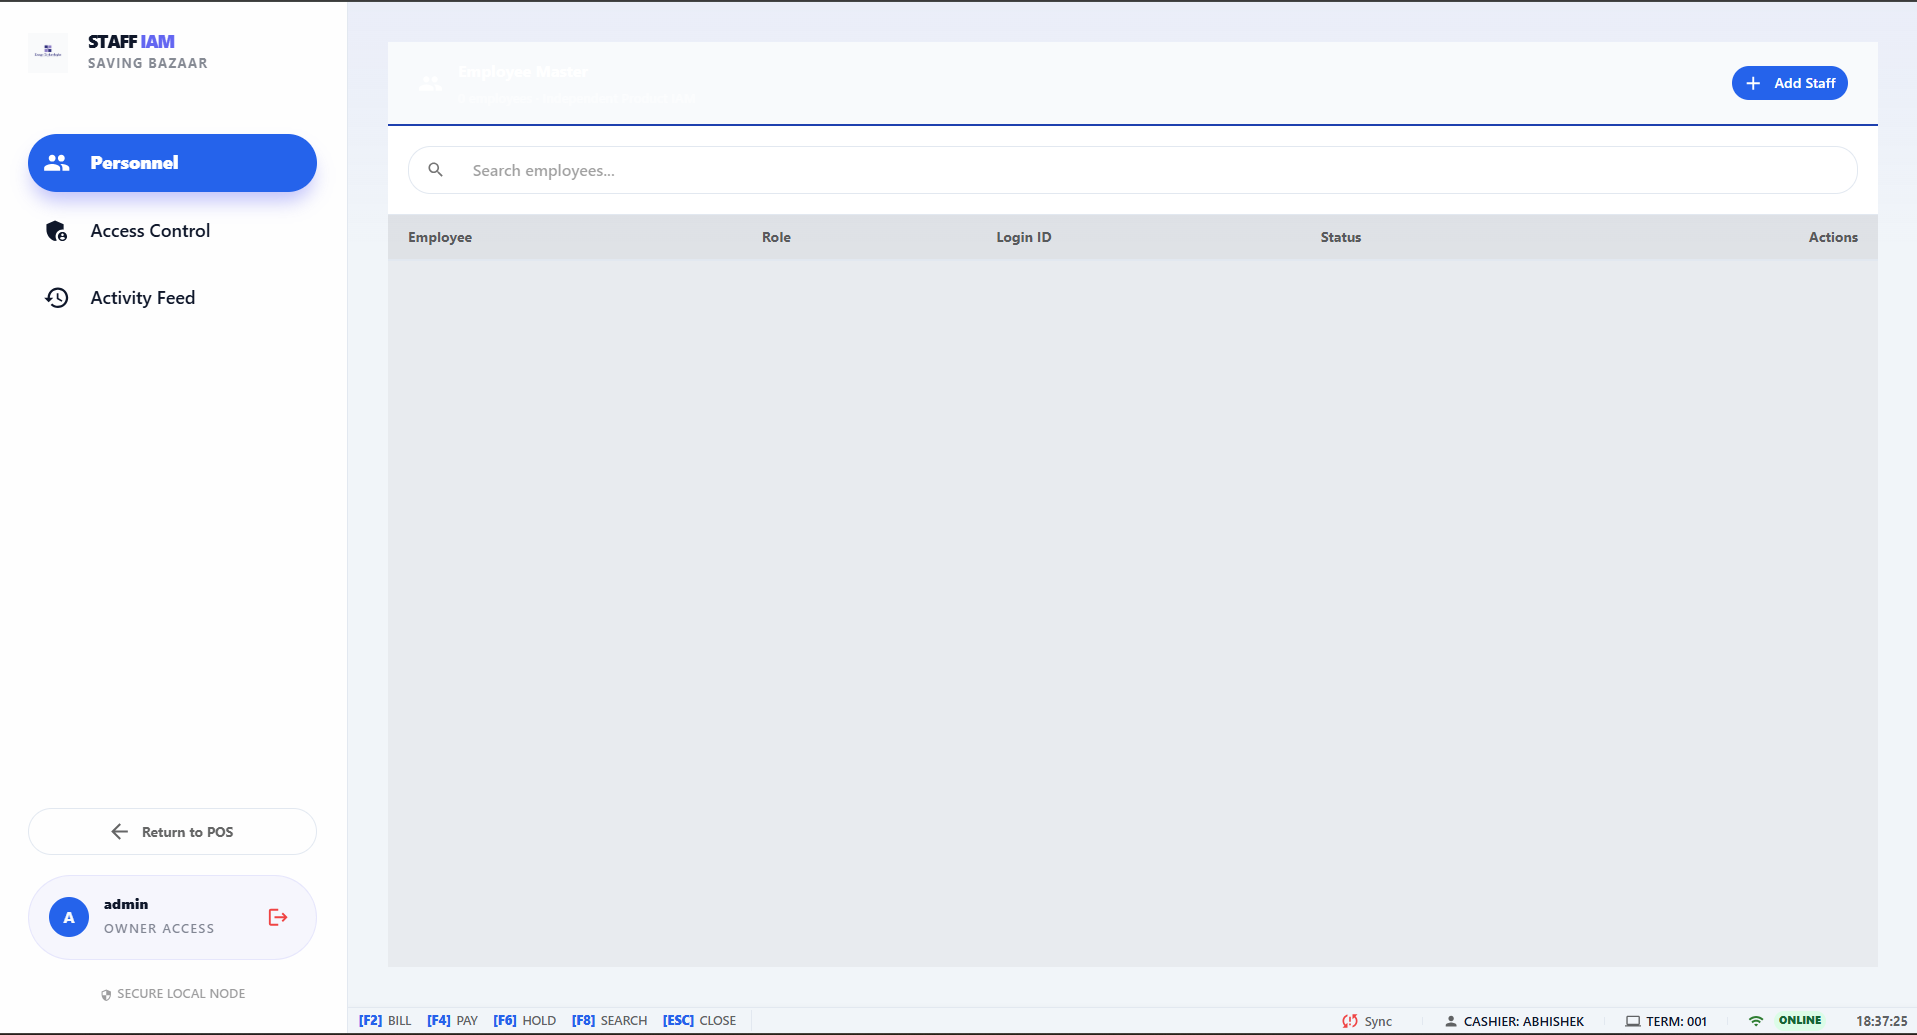Click inside the Search employees field
This screenshot has height=1035, width=1917.
coord(900,169)
